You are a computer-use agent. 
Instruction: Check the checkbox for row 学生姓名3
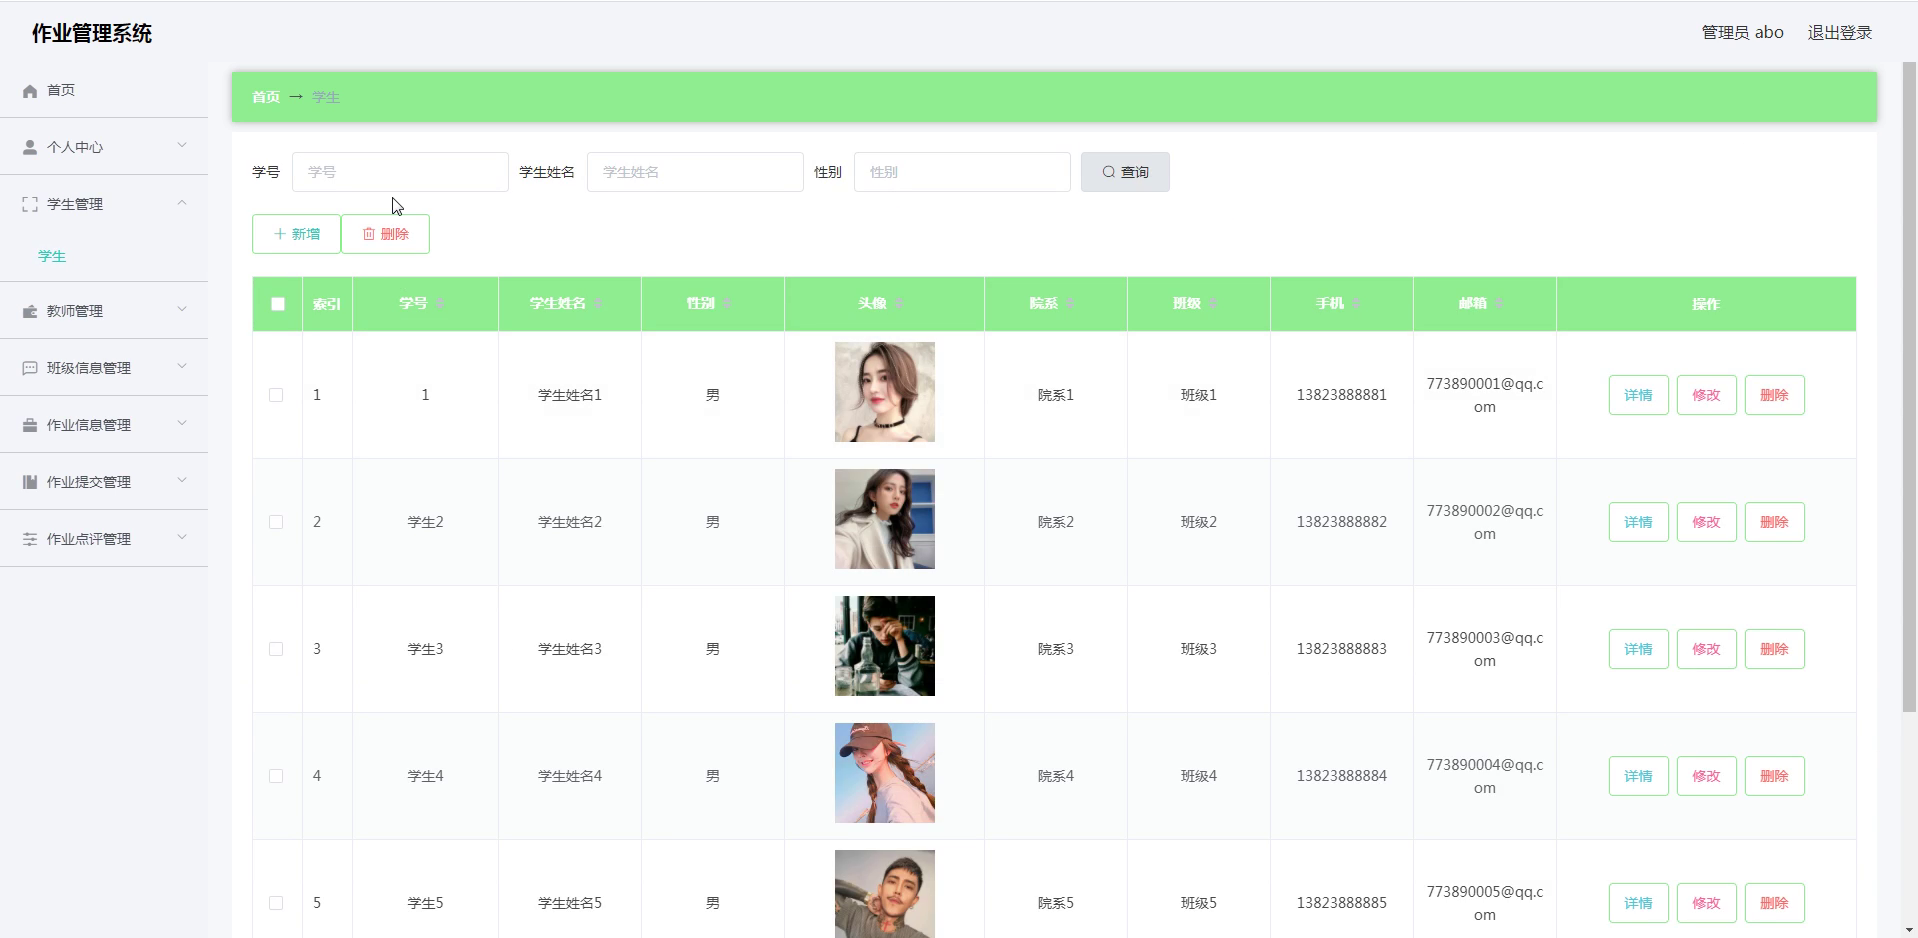(x=276, y=649)
